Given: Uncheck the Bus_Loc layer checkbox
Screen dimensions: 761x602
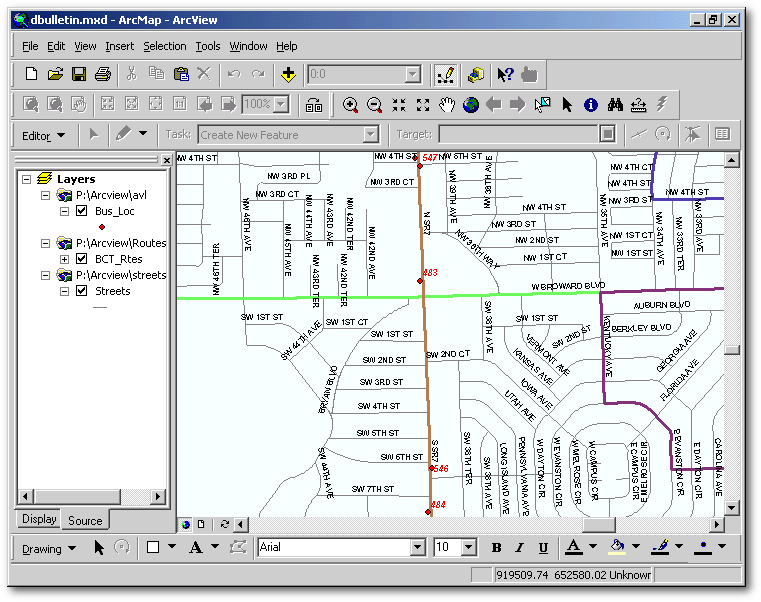Looking at the screenshot, I should click(82, 211).
